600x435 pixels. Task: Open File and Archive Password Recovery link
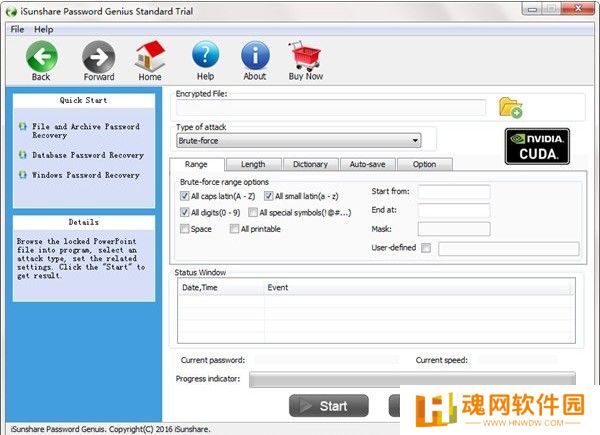click(x=86, y=130)
